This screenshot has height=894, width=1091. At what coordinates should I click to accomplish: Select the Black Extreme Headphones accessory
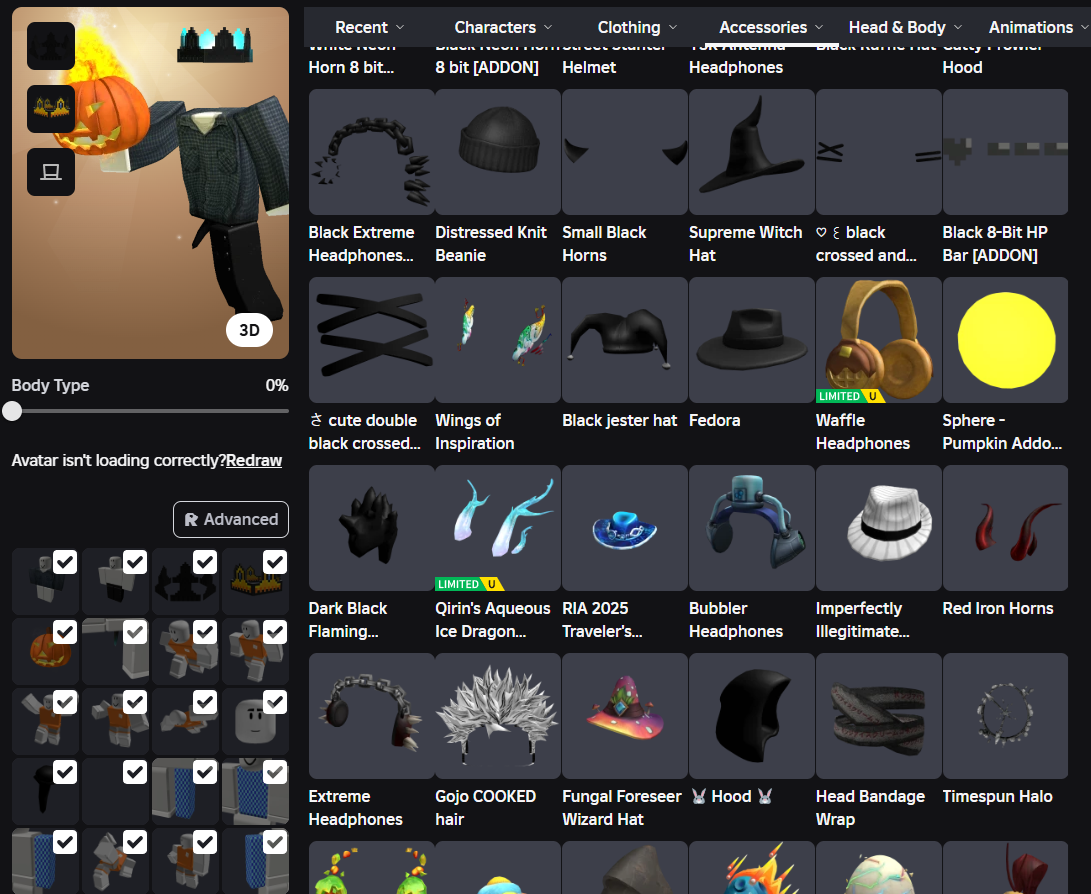[372, 152]
